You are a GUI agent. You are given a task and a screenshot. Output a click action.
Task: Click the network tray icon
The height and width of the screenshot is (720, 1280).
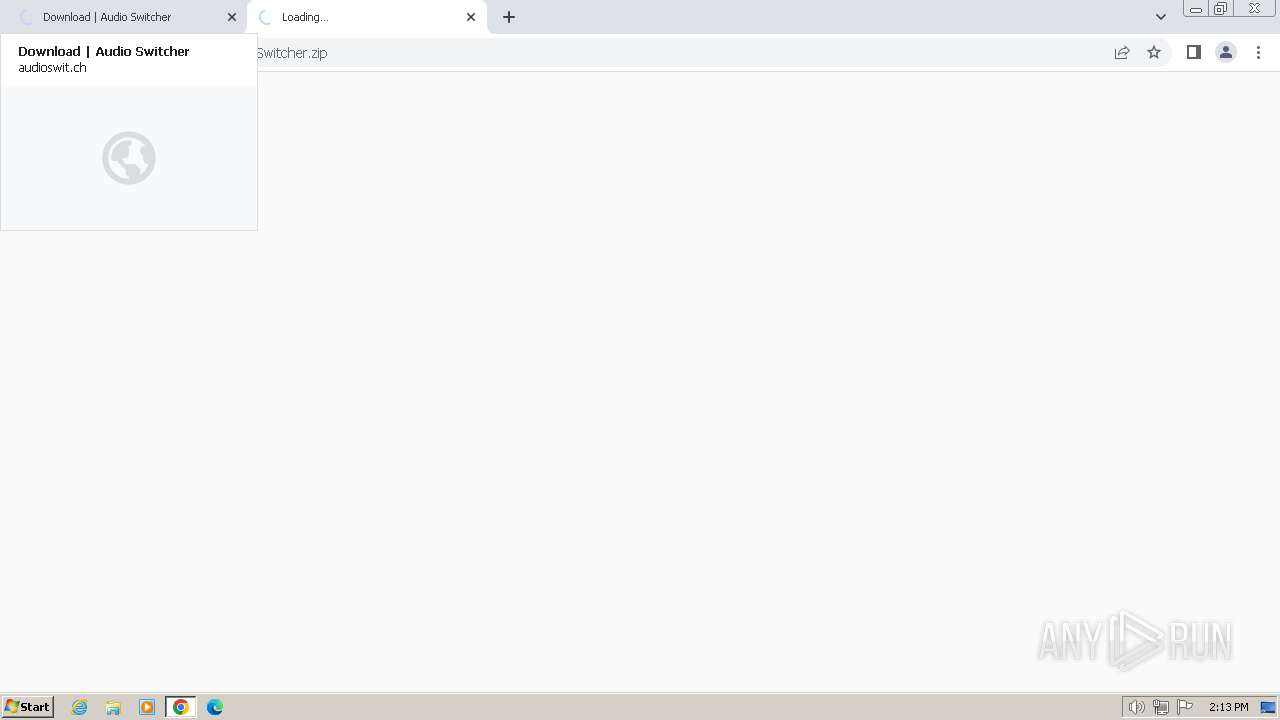(x=1161, y=707)
